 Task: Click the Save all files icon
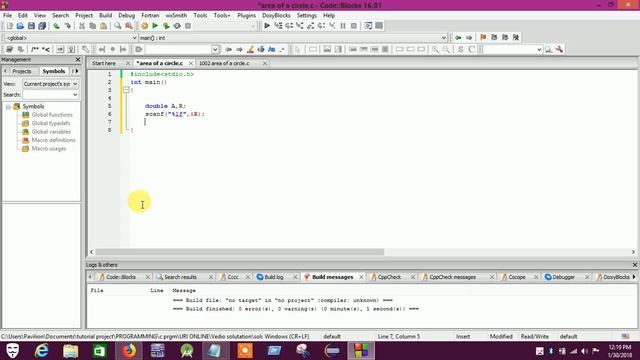42,26
